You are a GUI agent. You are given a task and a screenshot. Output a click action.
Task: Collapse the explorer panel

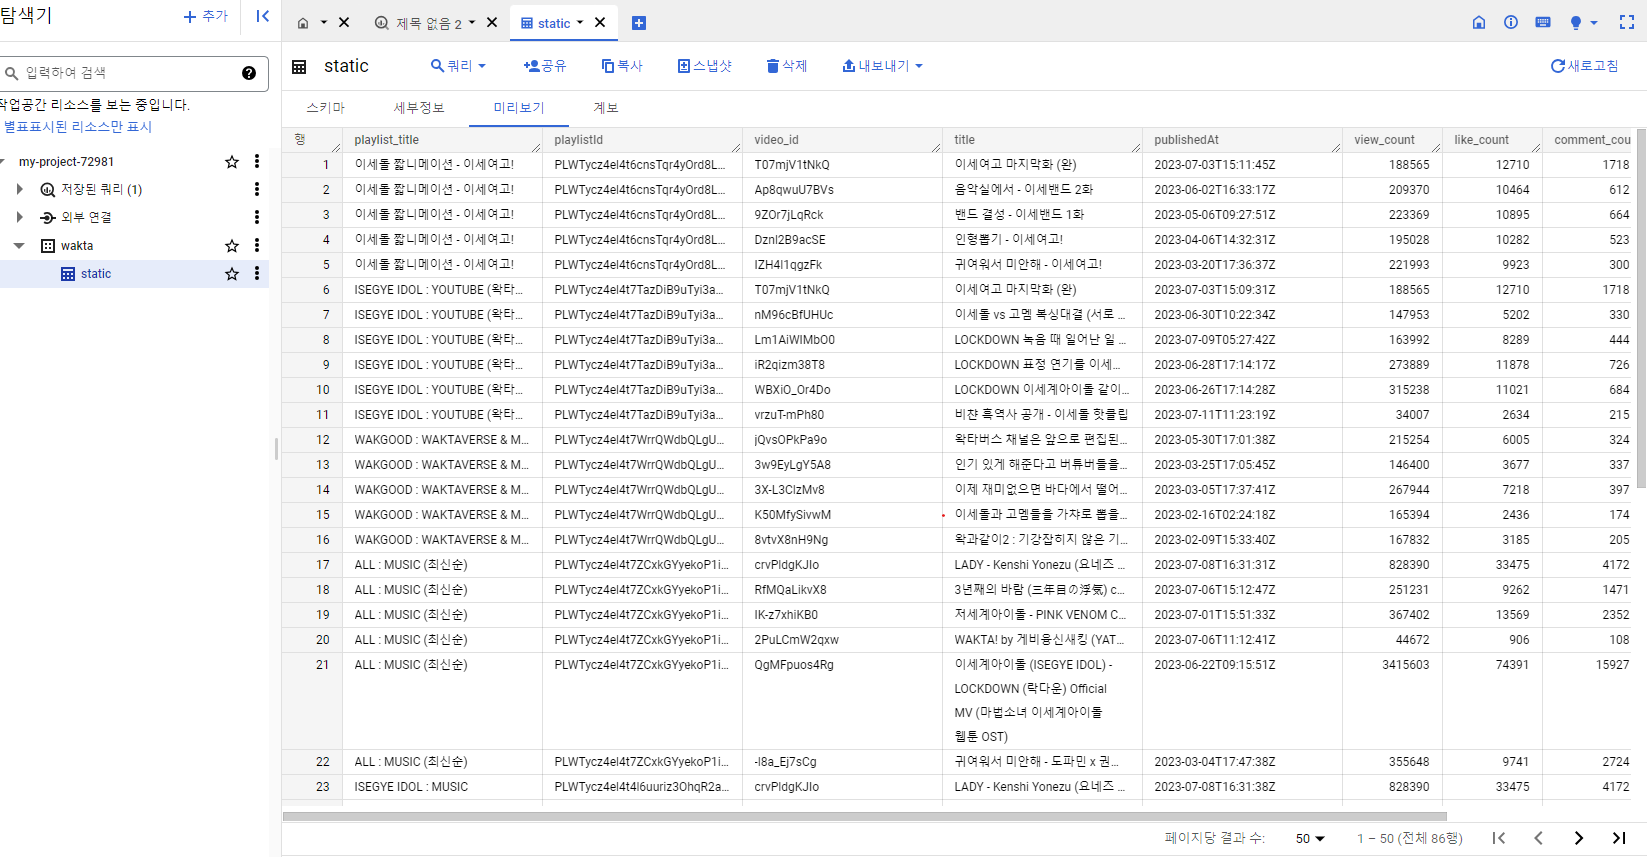pos(263,16)
